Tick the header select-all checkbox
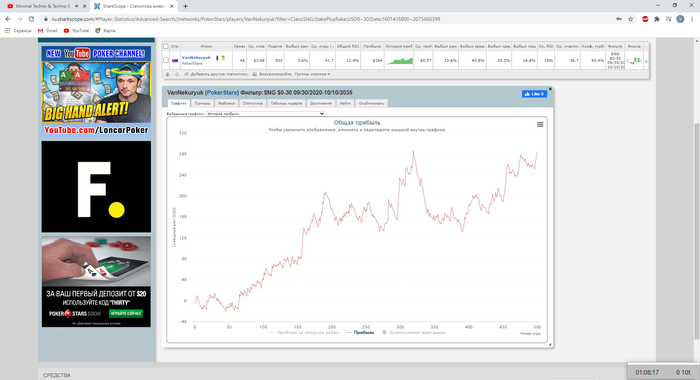 (166, 46)
